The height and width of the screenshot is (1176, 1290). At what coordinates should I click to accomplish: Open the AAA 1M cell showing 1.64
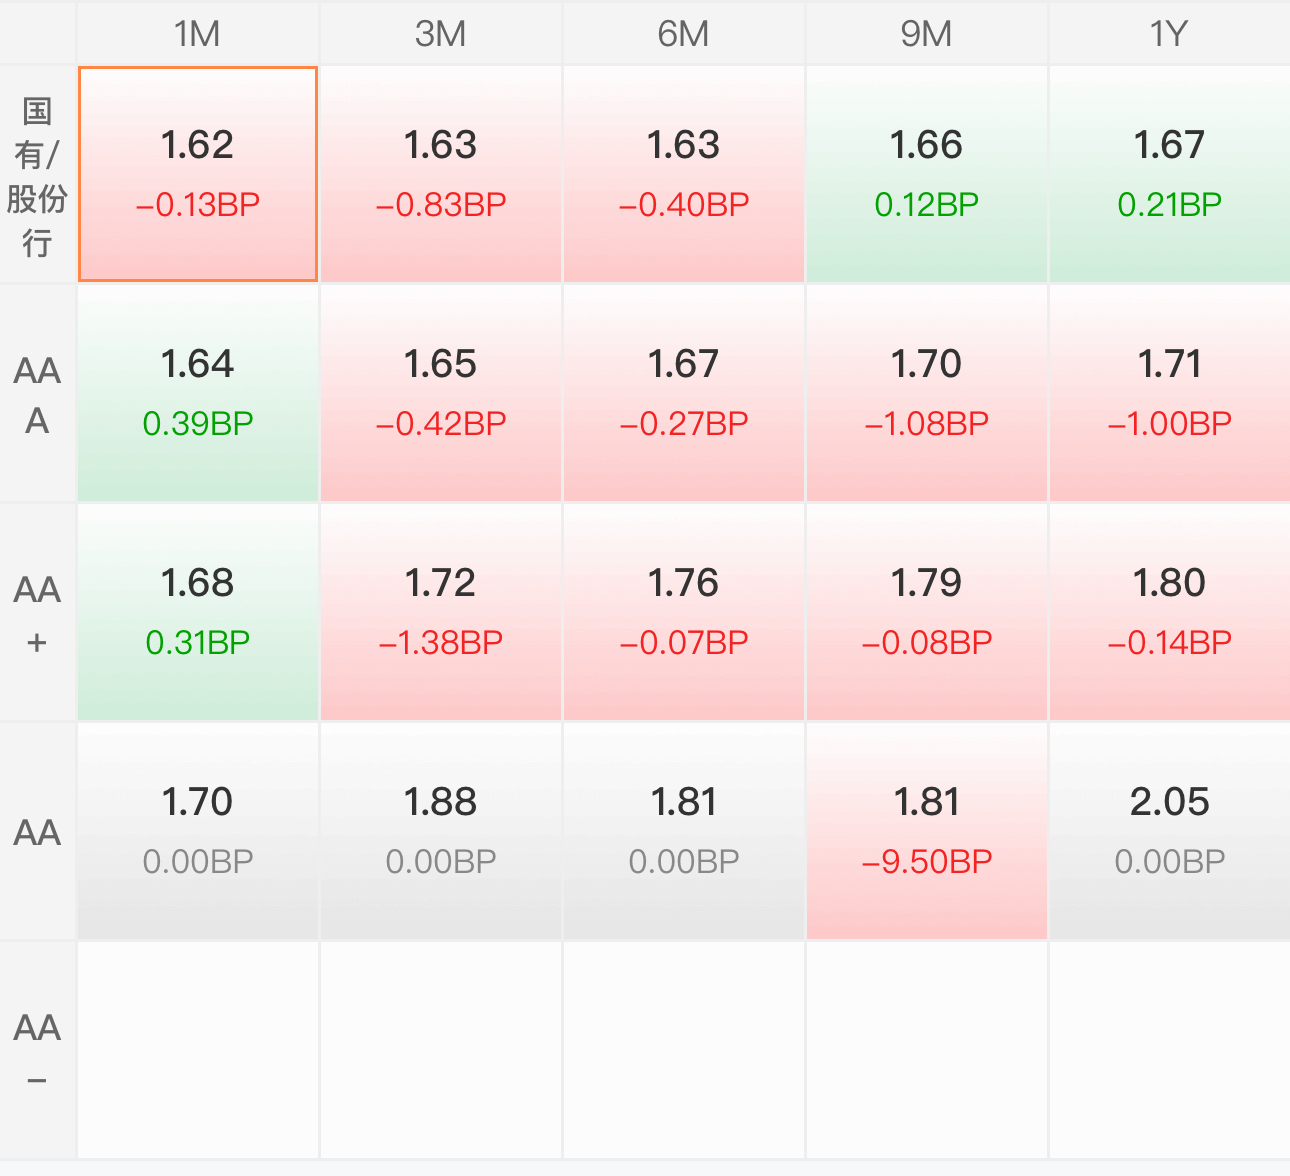click(x=198, y=393)
